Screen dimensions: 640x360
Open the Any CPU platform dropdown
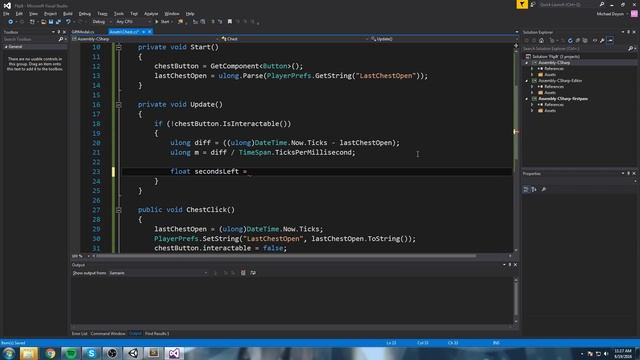click(133, 22)
